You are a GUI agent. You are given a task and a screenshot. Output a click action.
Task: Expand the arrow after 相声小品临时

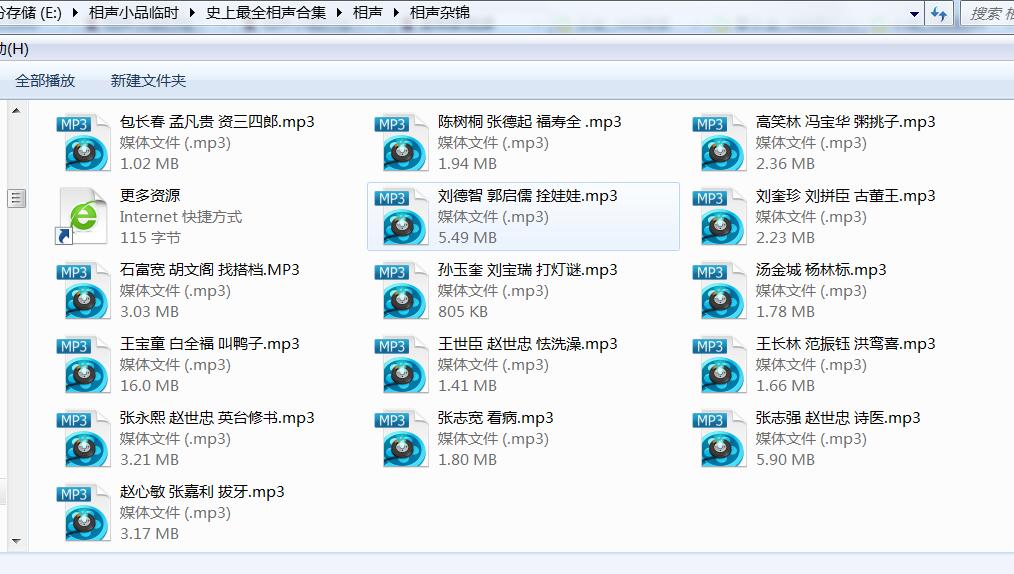(192, 12)
